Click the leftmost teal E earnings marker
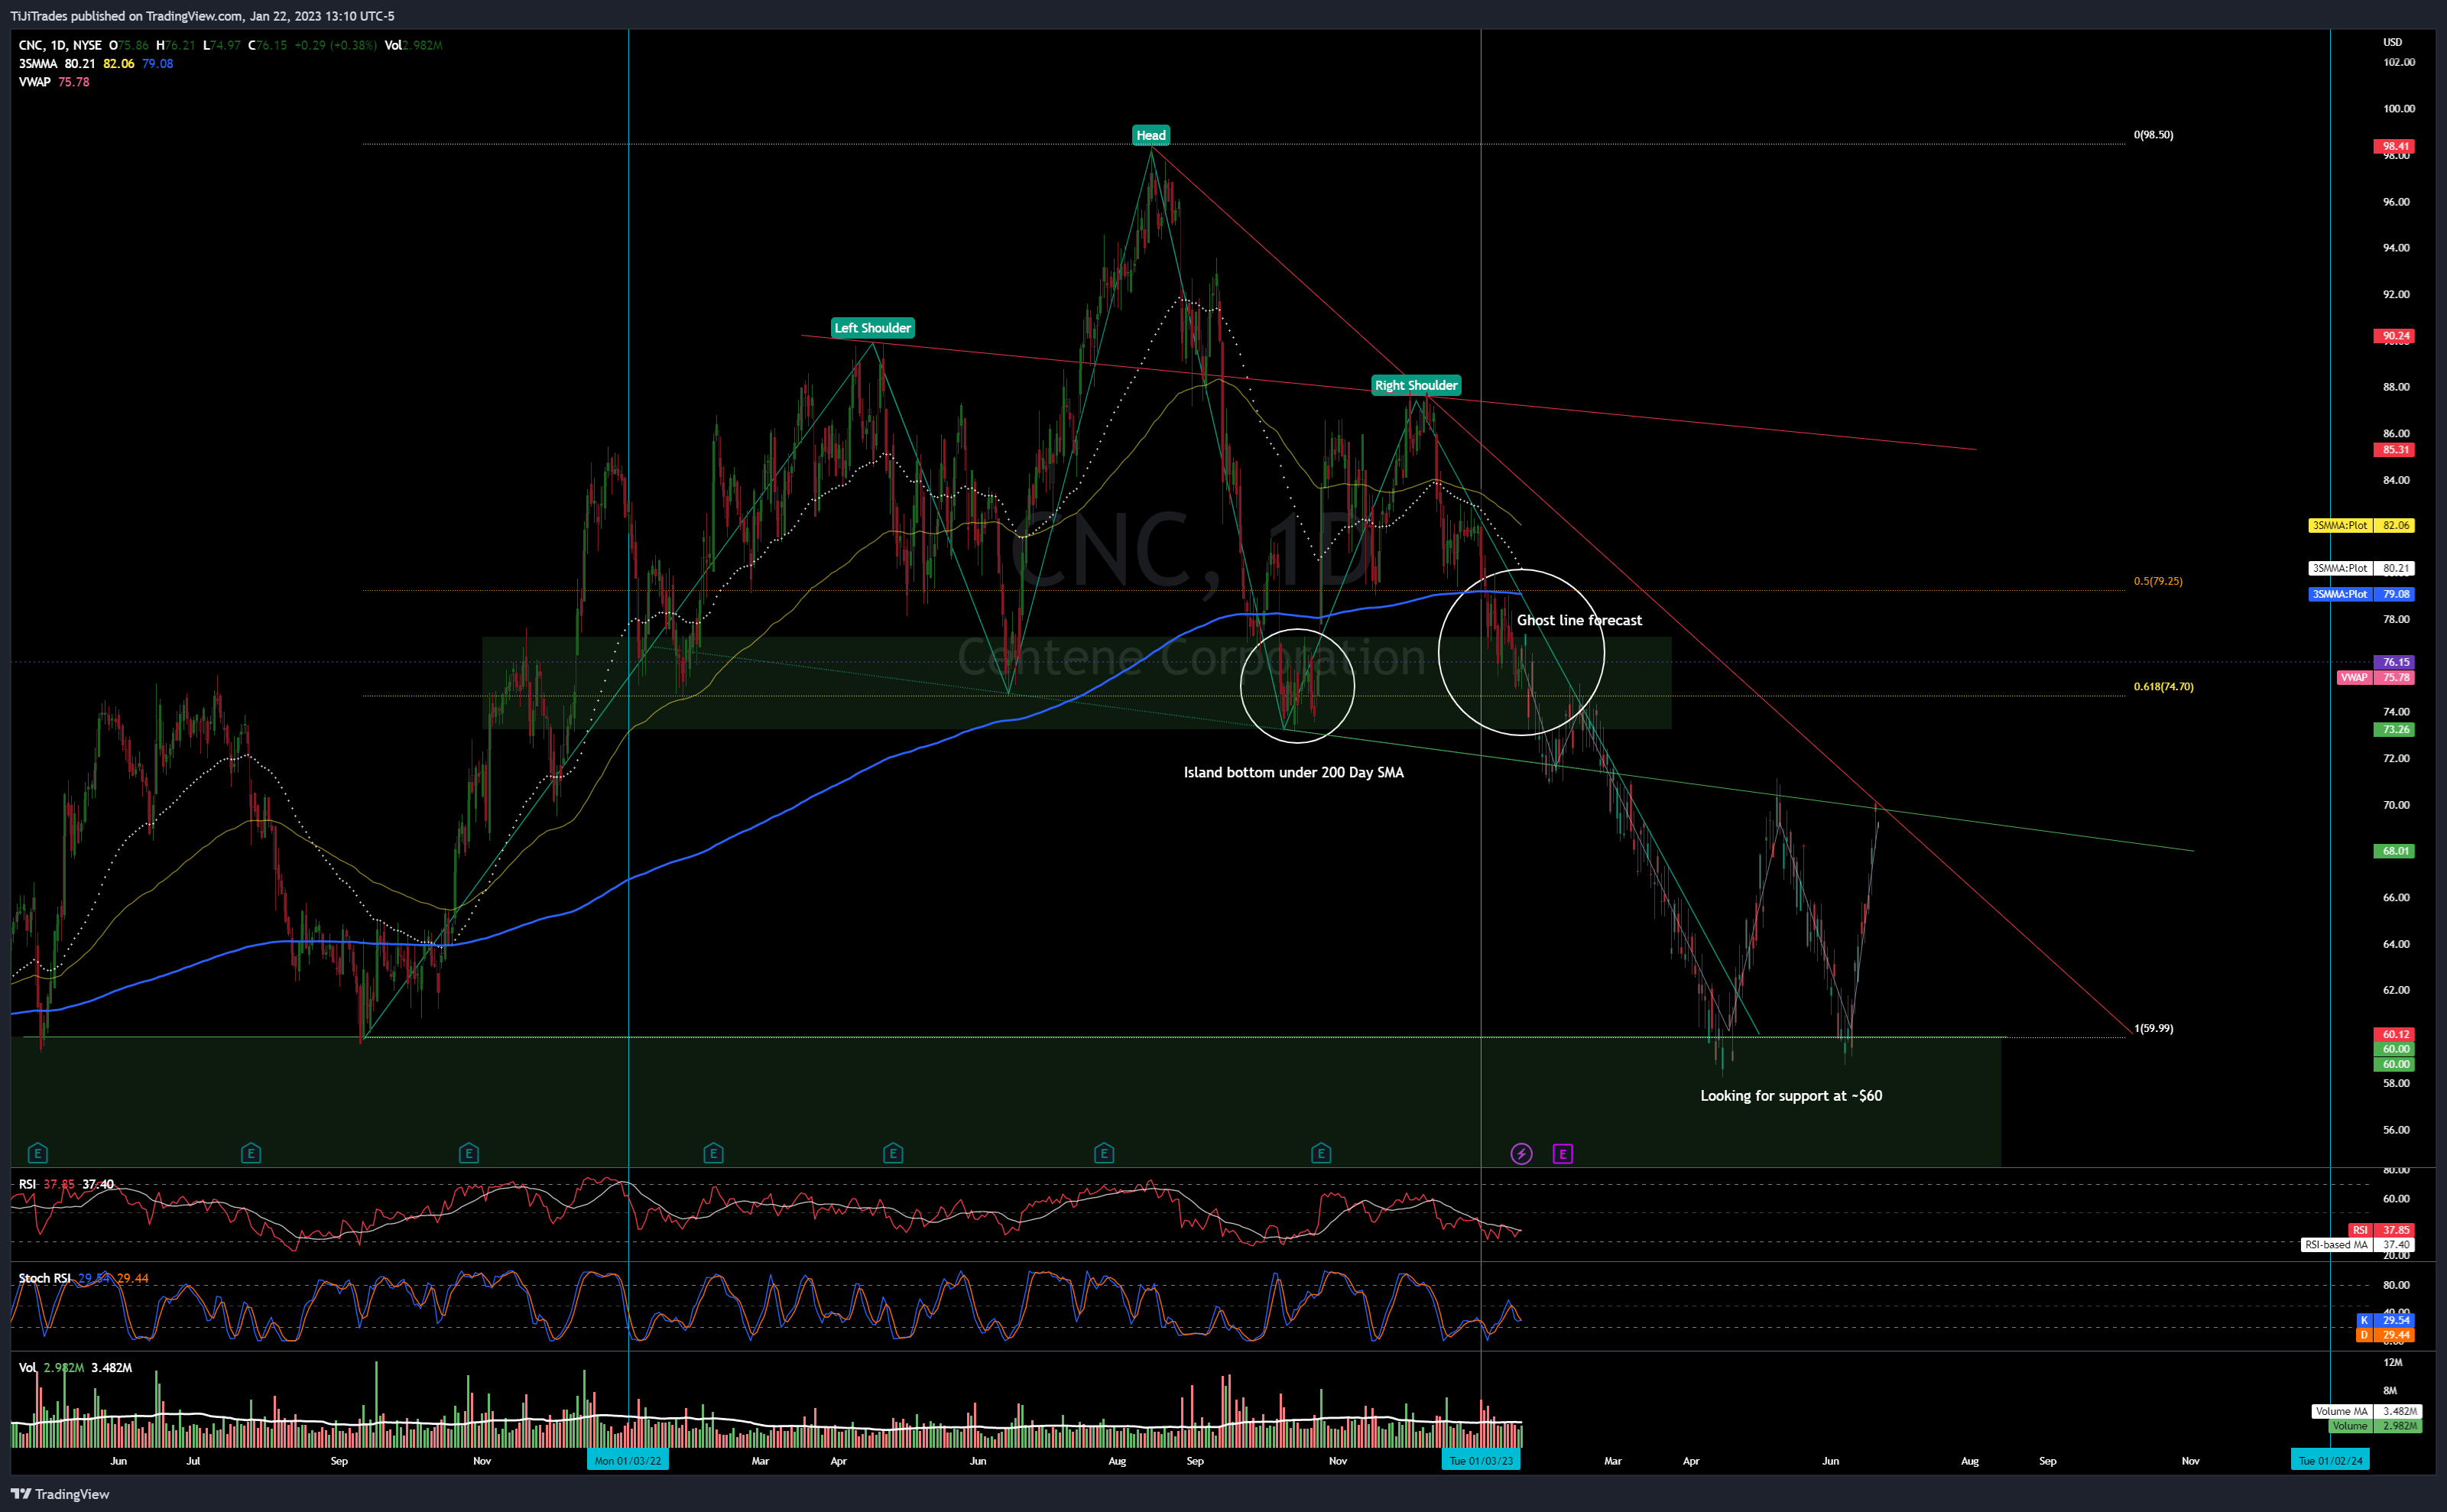This screenshot has height=1512, width=2447. click(38, 1153)
